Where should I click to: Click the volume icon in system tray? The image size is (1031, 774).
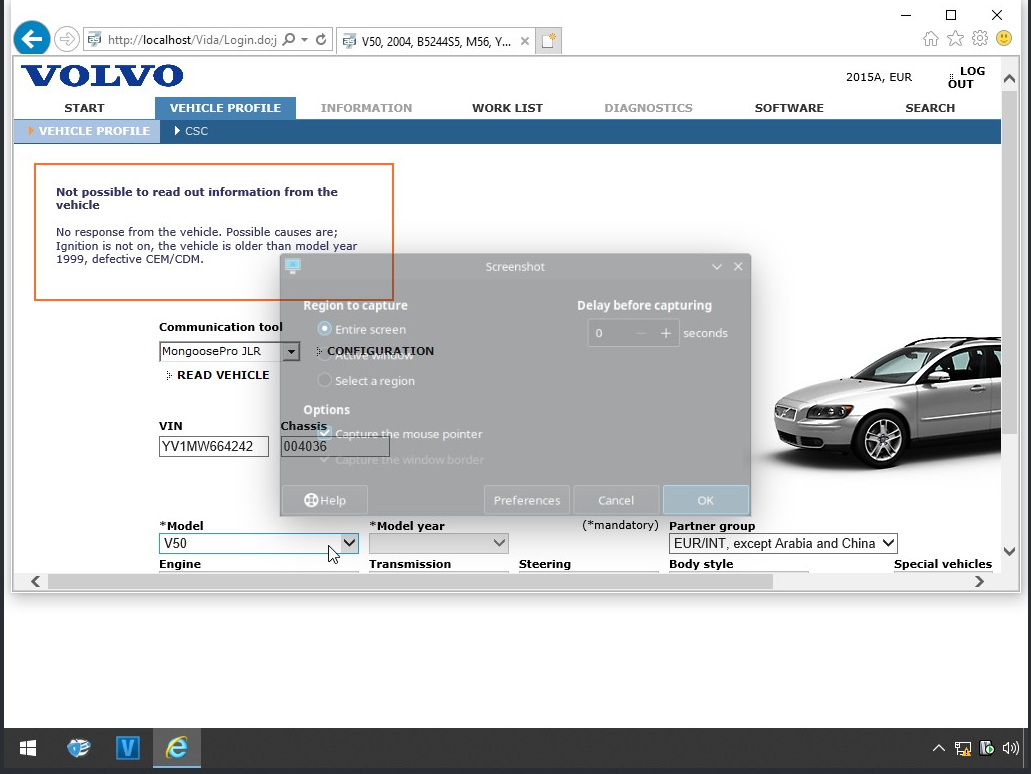(1010, 747)
